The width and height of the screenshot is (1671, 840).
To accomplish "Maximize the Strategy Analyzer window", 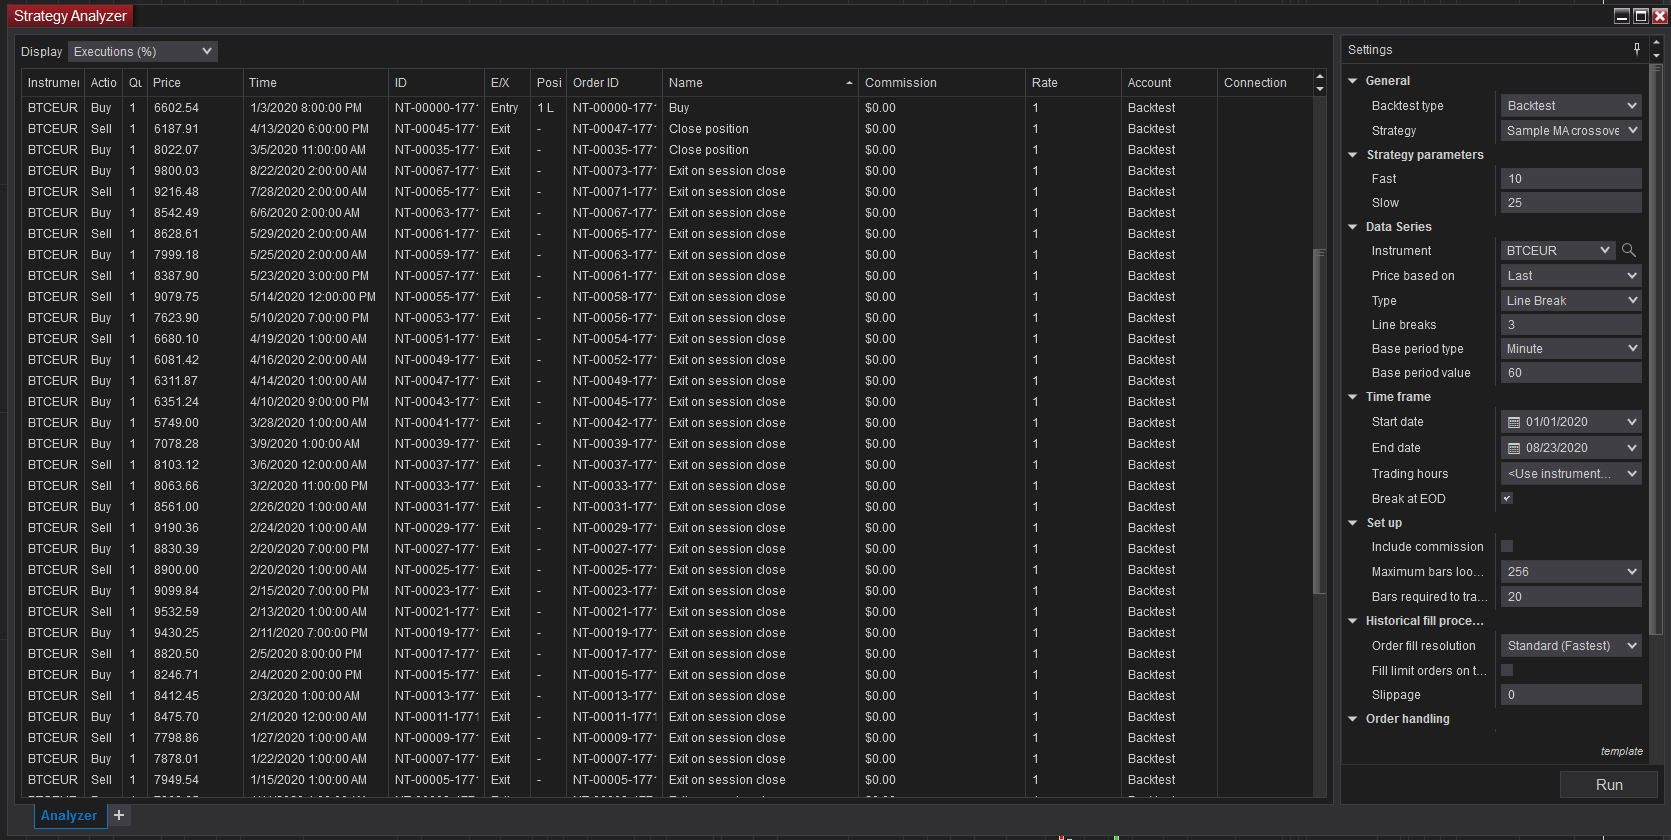I will coord(1641,15).
